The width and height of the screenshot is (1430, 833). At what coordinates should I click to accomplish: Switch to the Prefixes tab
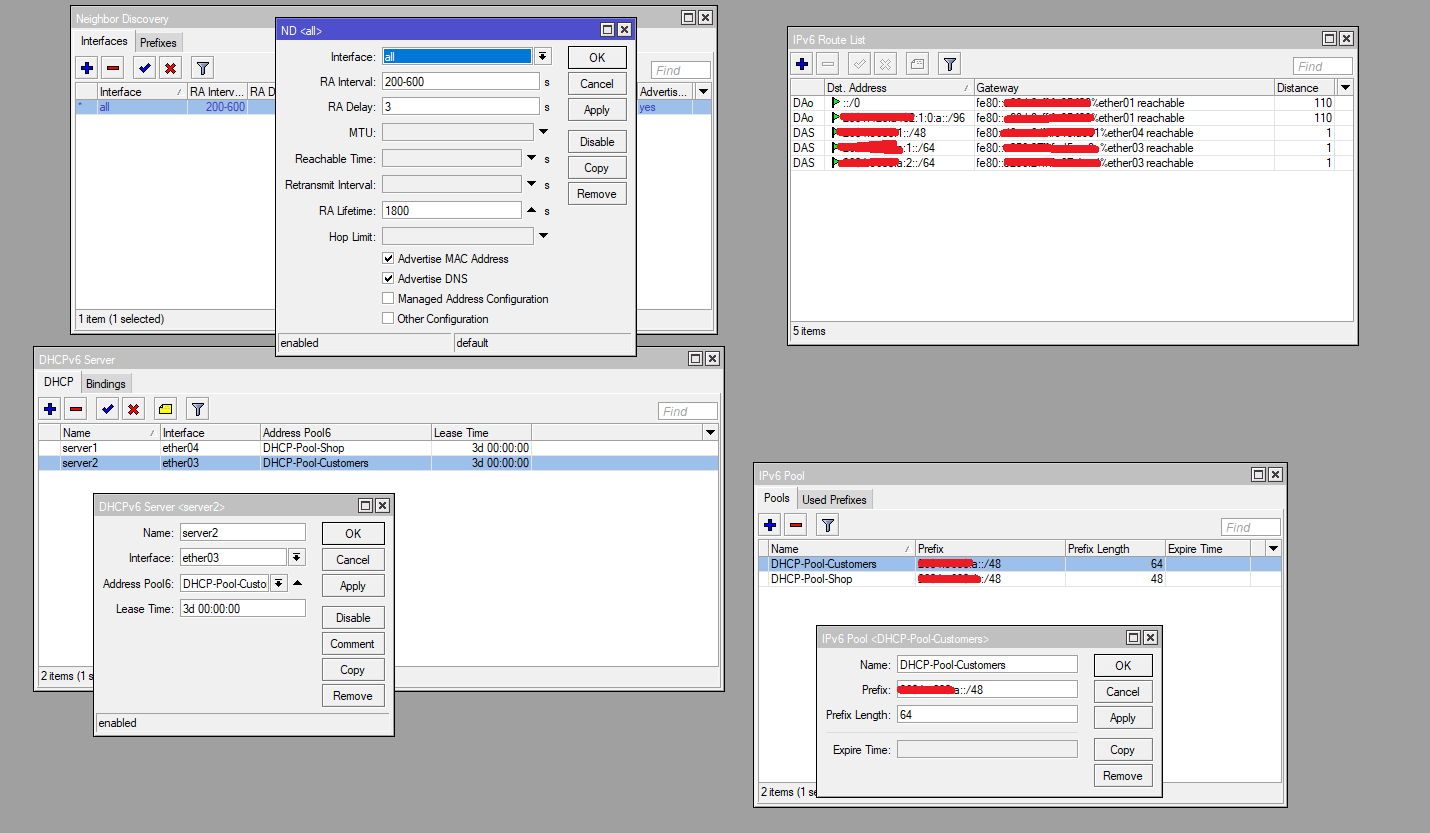coord(159,41)
